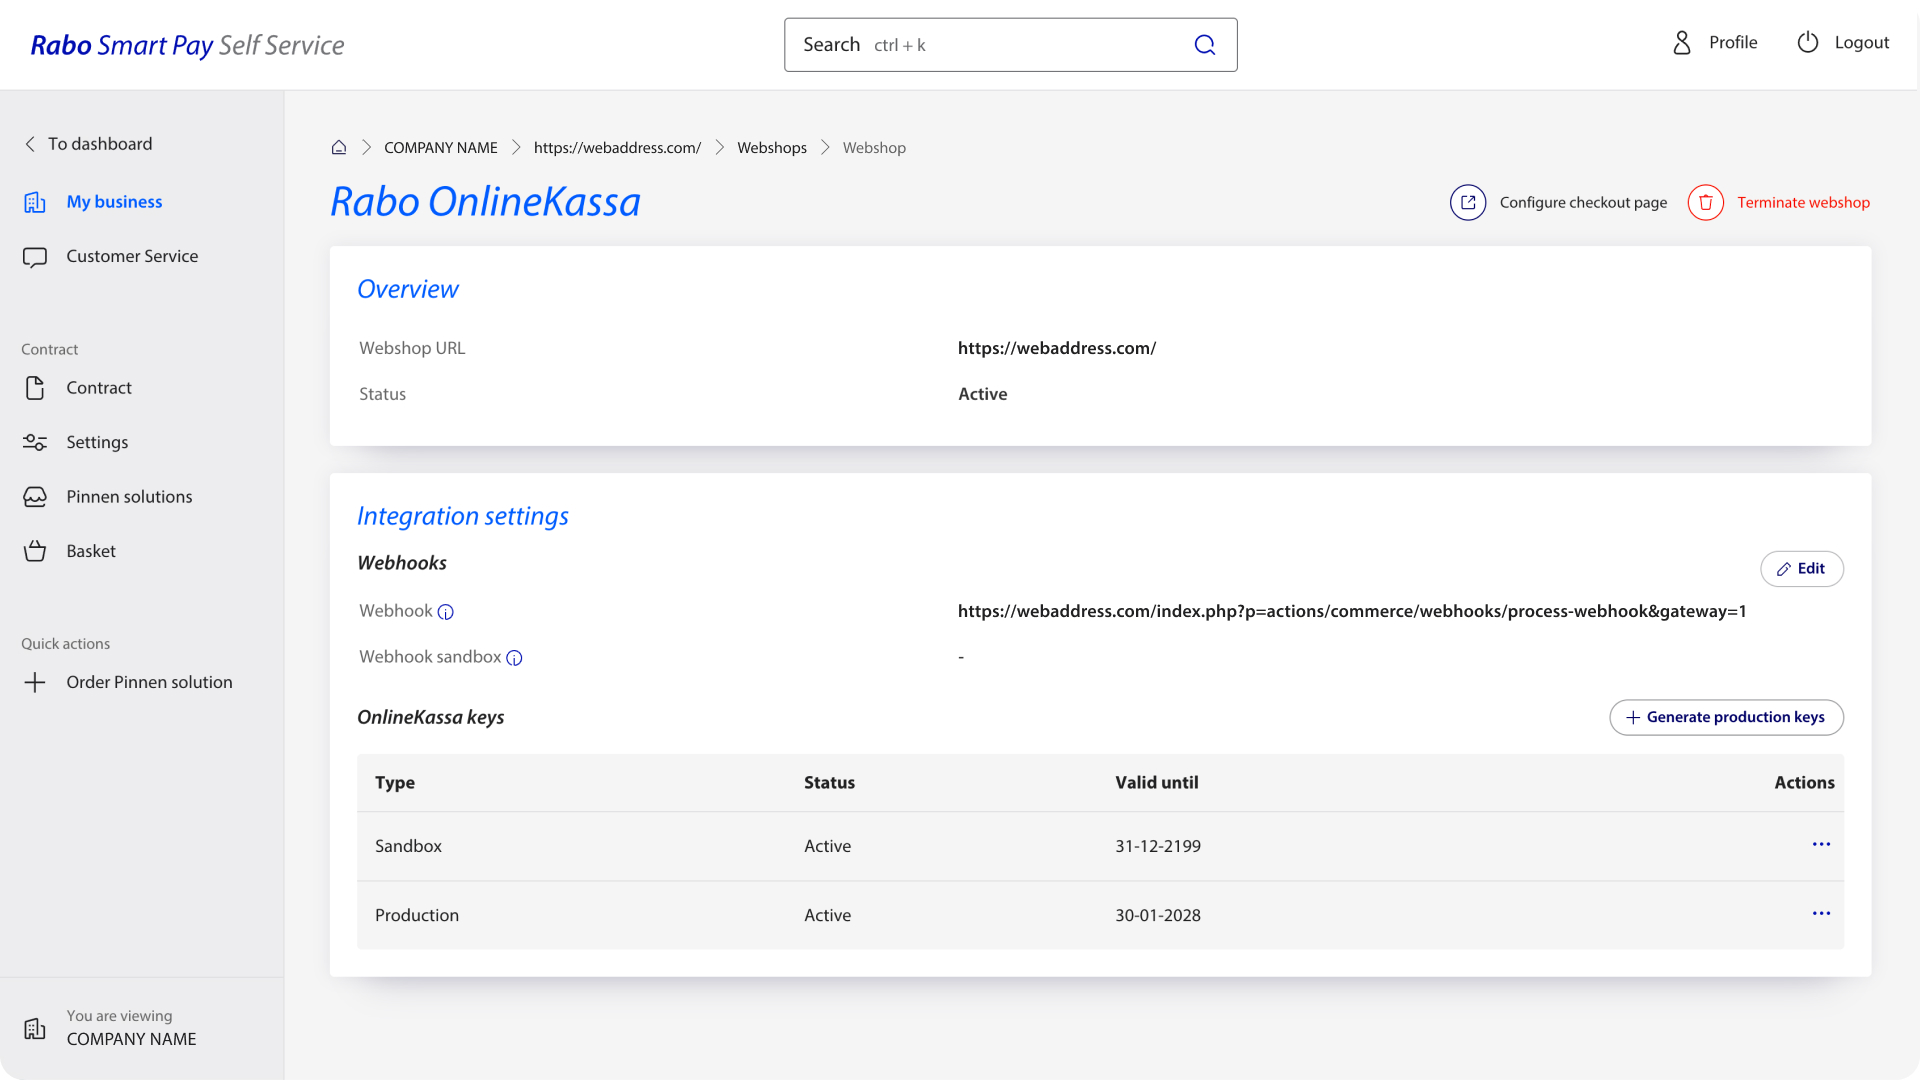Open the Basket sidebar item
1920x1080 pixels.
pyautogui.click(x=91, y=551)
